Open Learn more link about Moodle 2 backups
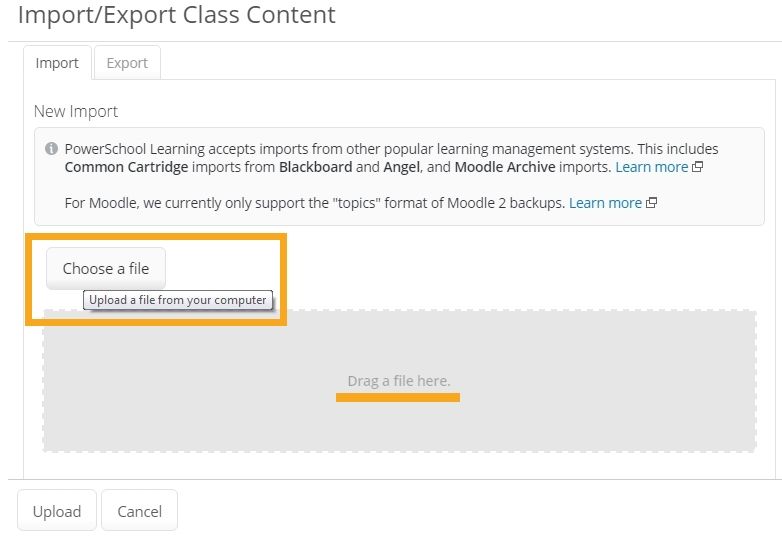Image resolution: width=782 pixels, height=537 pixels. tap(605, 203)
